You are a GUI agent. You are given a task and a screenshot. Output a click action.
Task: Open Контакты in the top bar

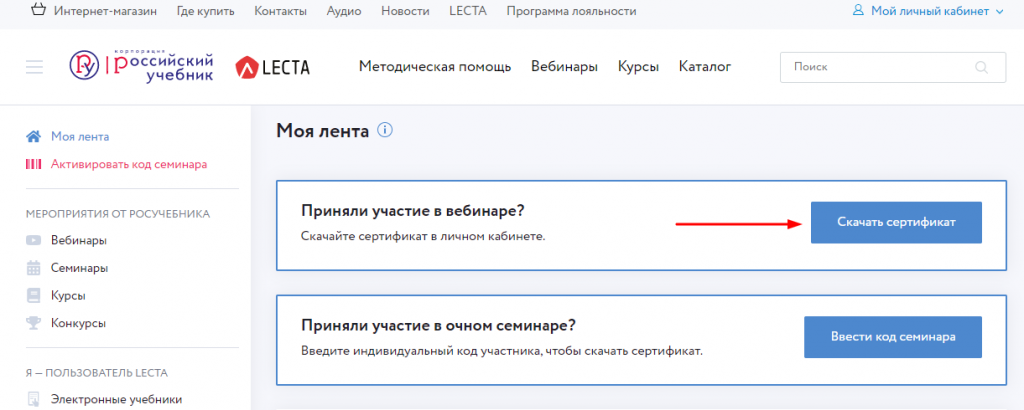280,11
